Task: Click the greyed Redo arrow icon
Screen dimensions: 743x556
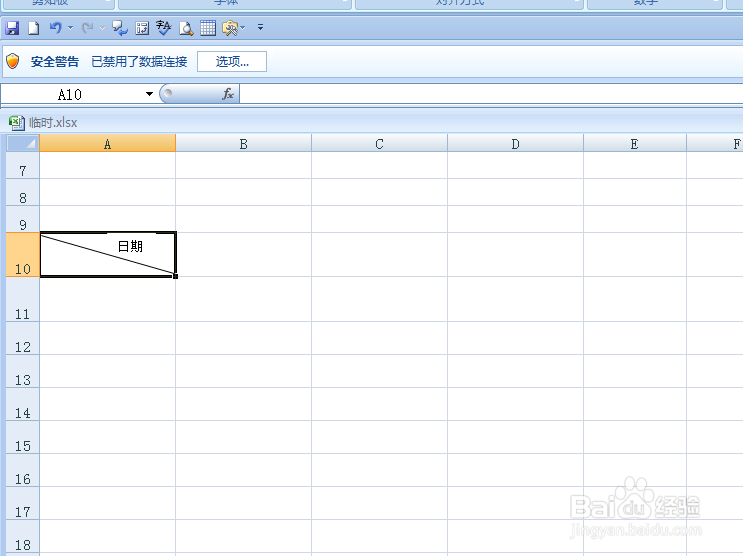Action: tap(87, 28)
